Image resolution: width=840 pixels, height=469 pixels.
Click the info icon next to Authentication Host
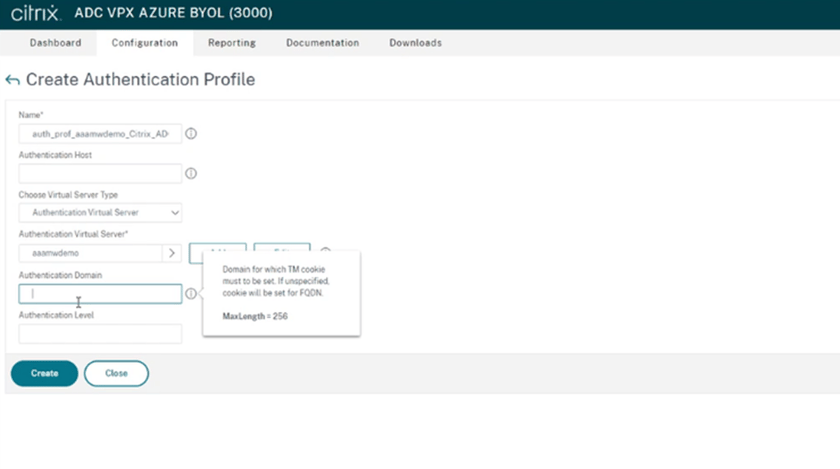tap(191, 173)
